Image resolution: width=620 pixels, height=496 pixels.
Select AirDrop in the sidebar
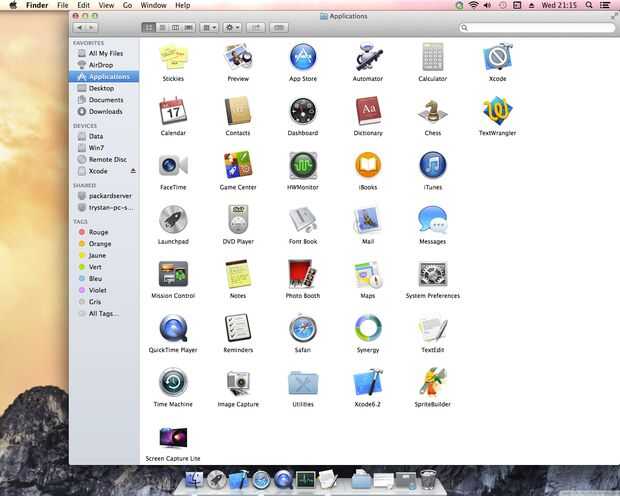104,65
